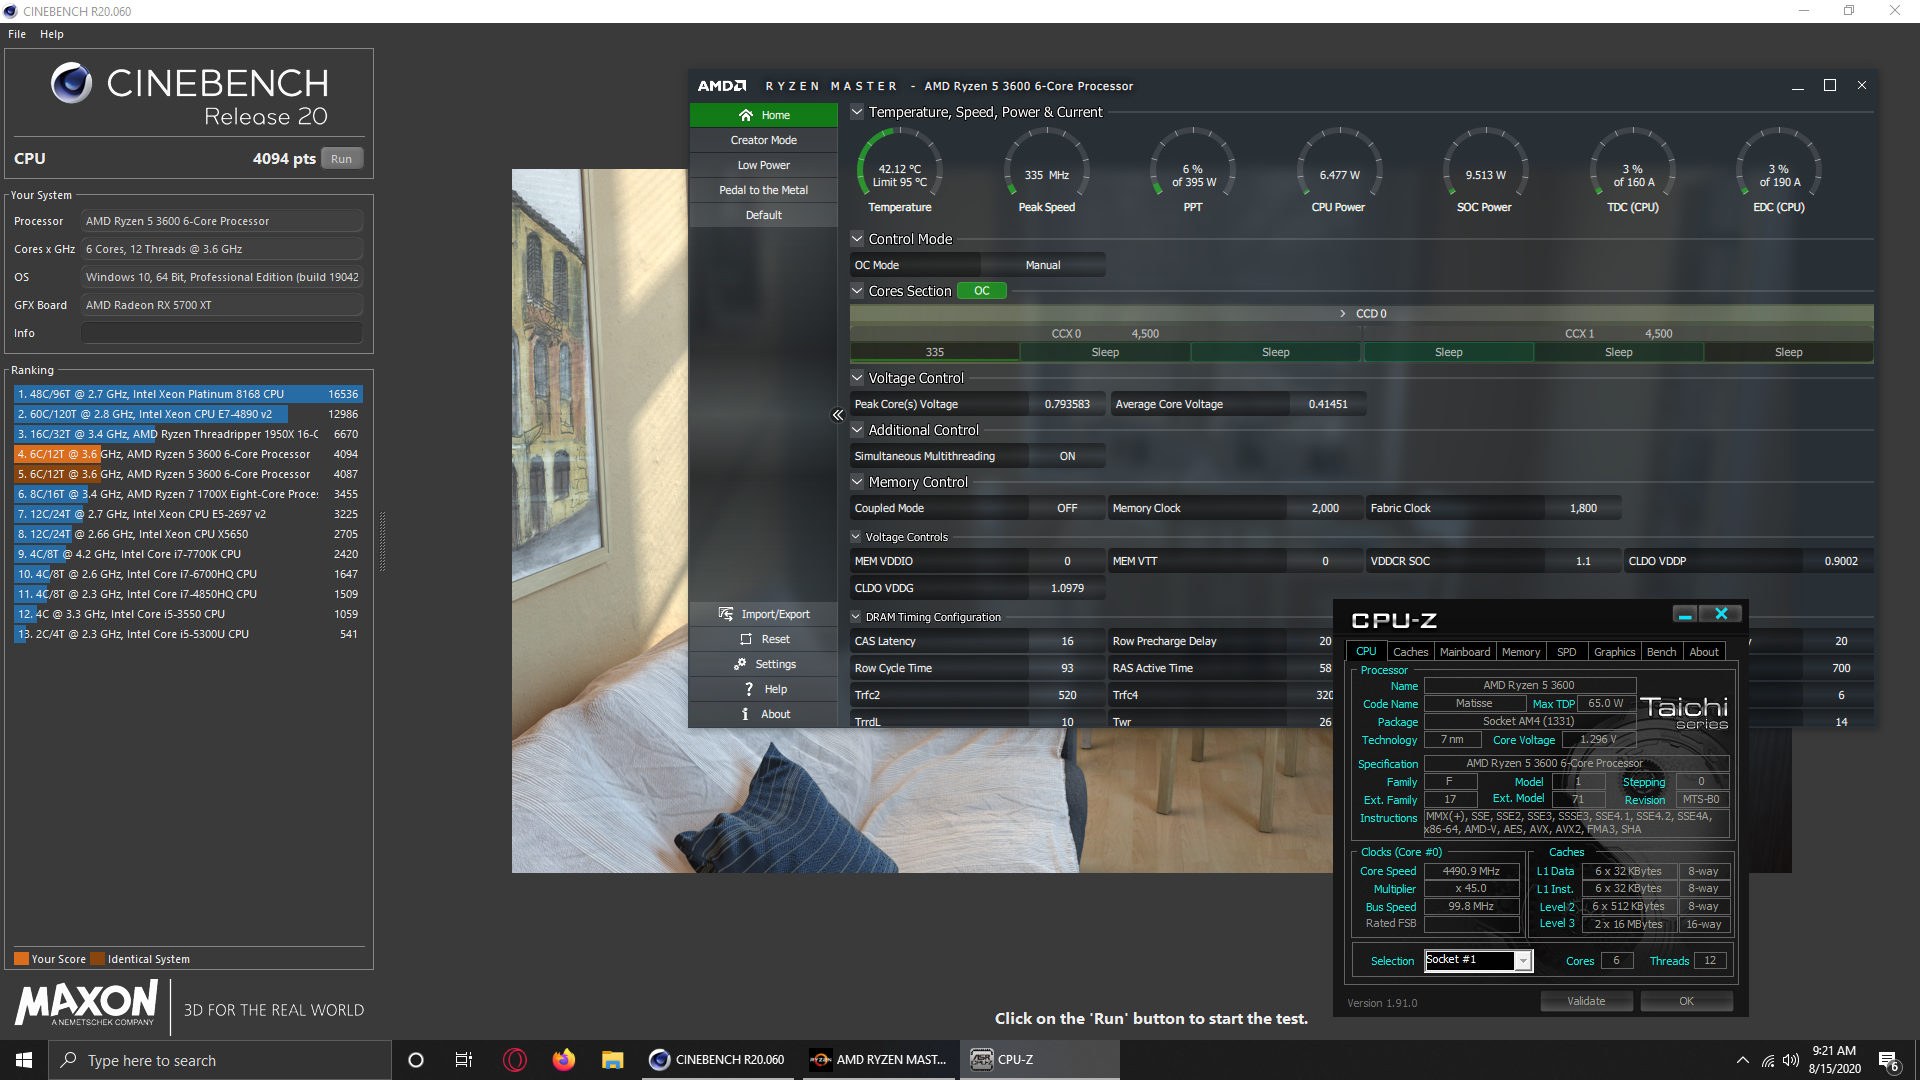Collapse the Additional Control section
The height and width of the screenshot is (1080, 1920).
pyautogui.click(x=857, y=430)
